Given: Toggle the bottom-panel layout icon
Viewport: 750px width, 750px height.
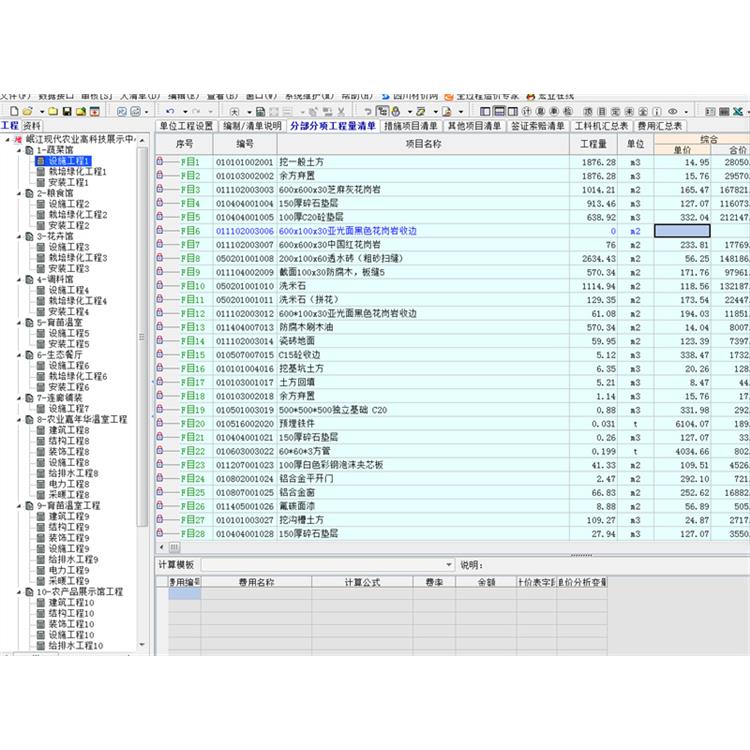Looking at the screenshot, I should (x=499, y=111).
